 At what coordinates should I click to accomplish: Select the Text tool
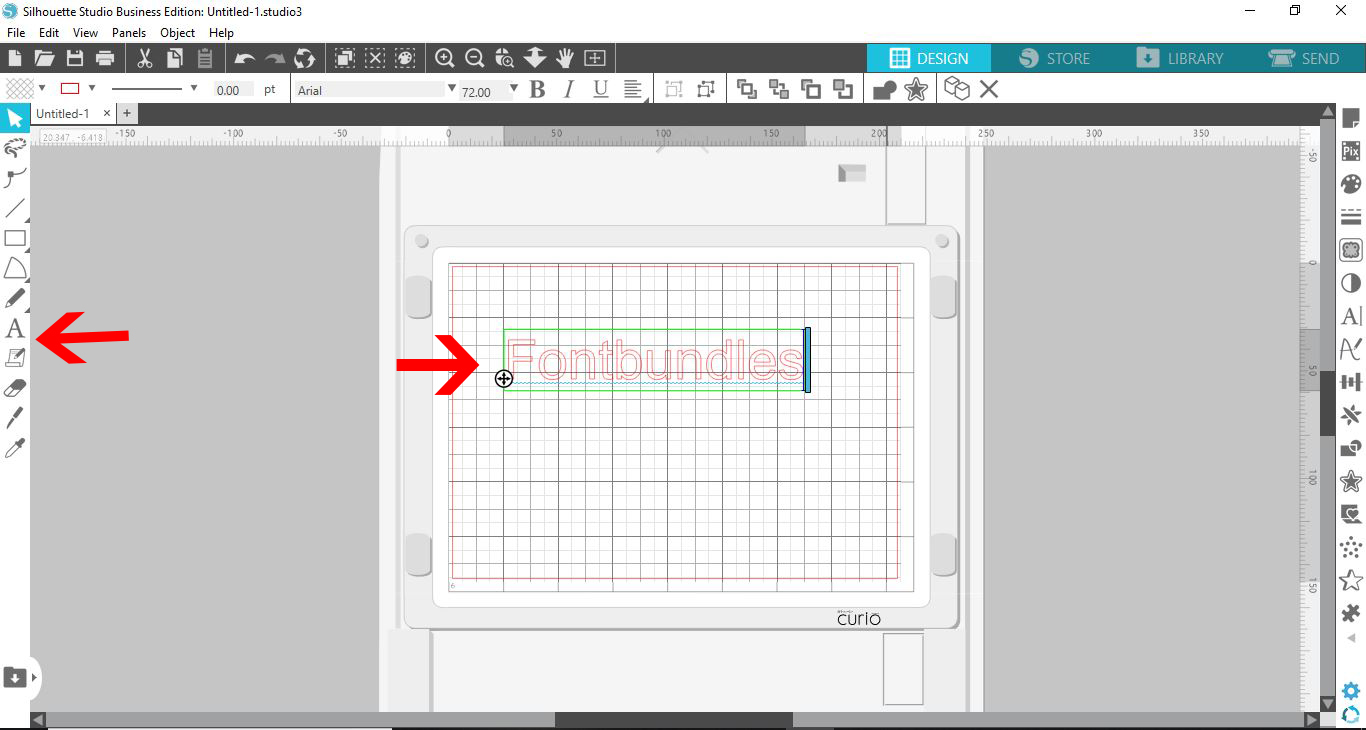(15, 328)
